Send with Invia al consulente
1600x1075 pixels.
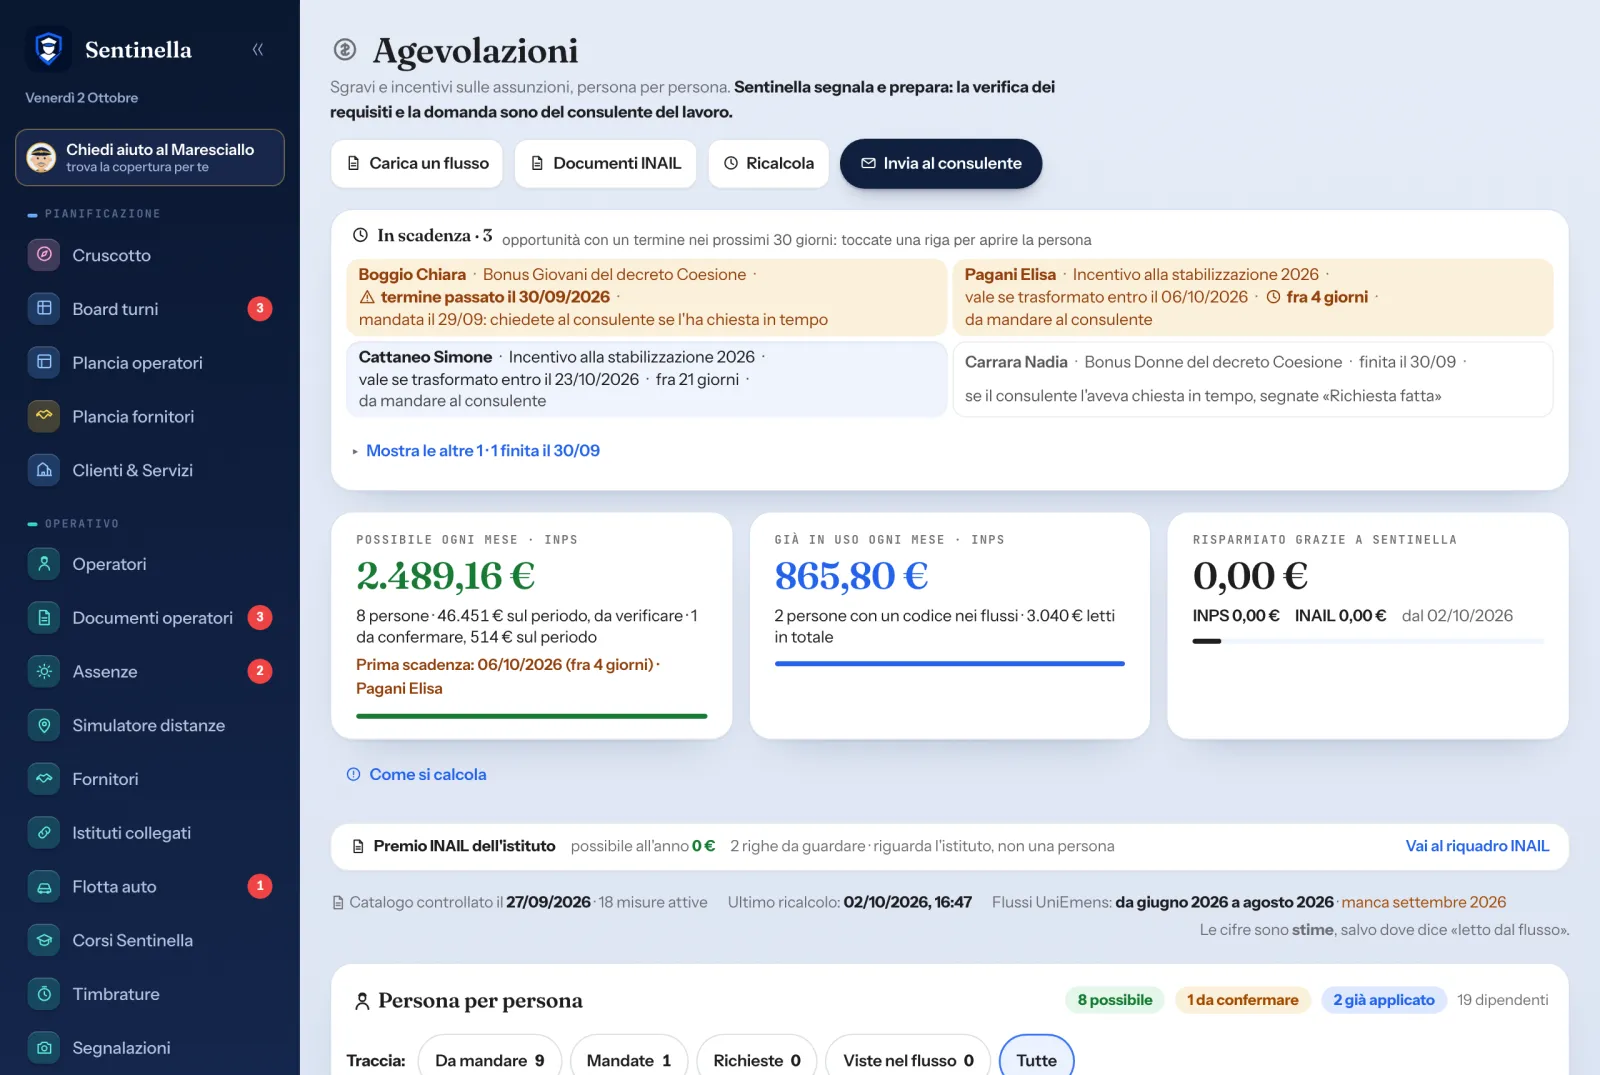pyautogui.click(x=941, y=163)
